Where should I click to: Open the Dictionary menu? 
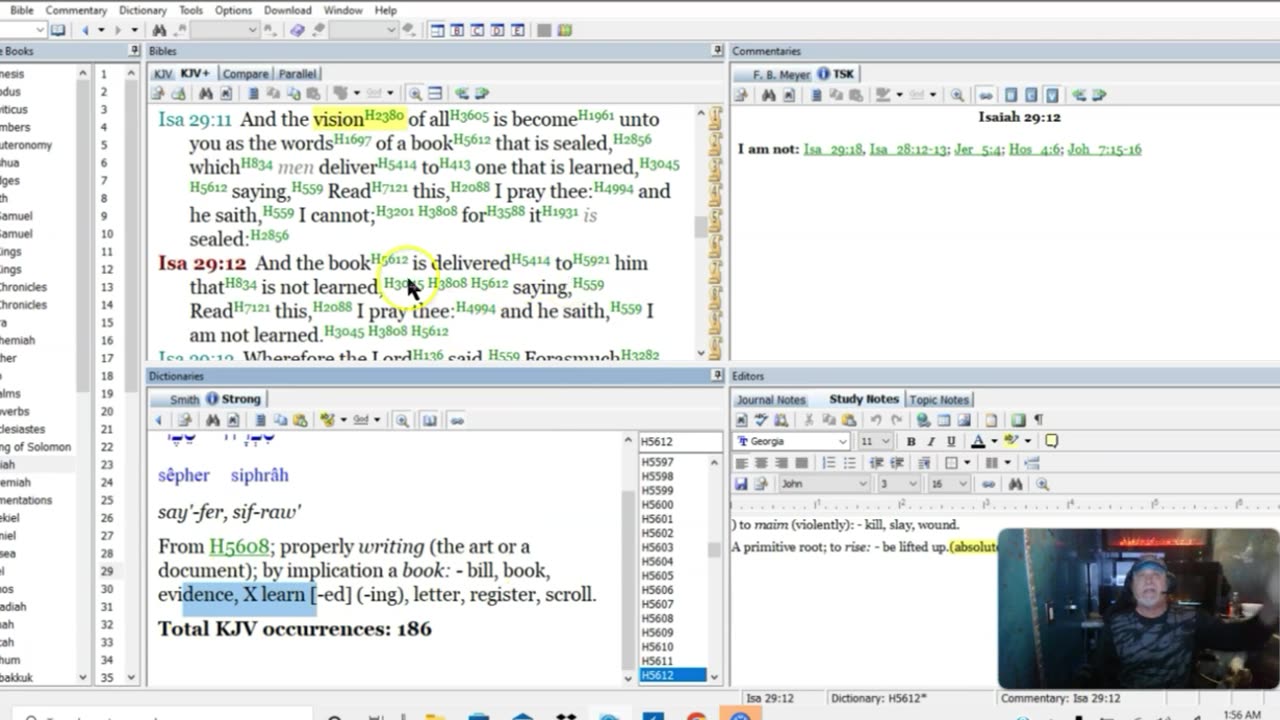pyautogui.click(x=143, y=10)
